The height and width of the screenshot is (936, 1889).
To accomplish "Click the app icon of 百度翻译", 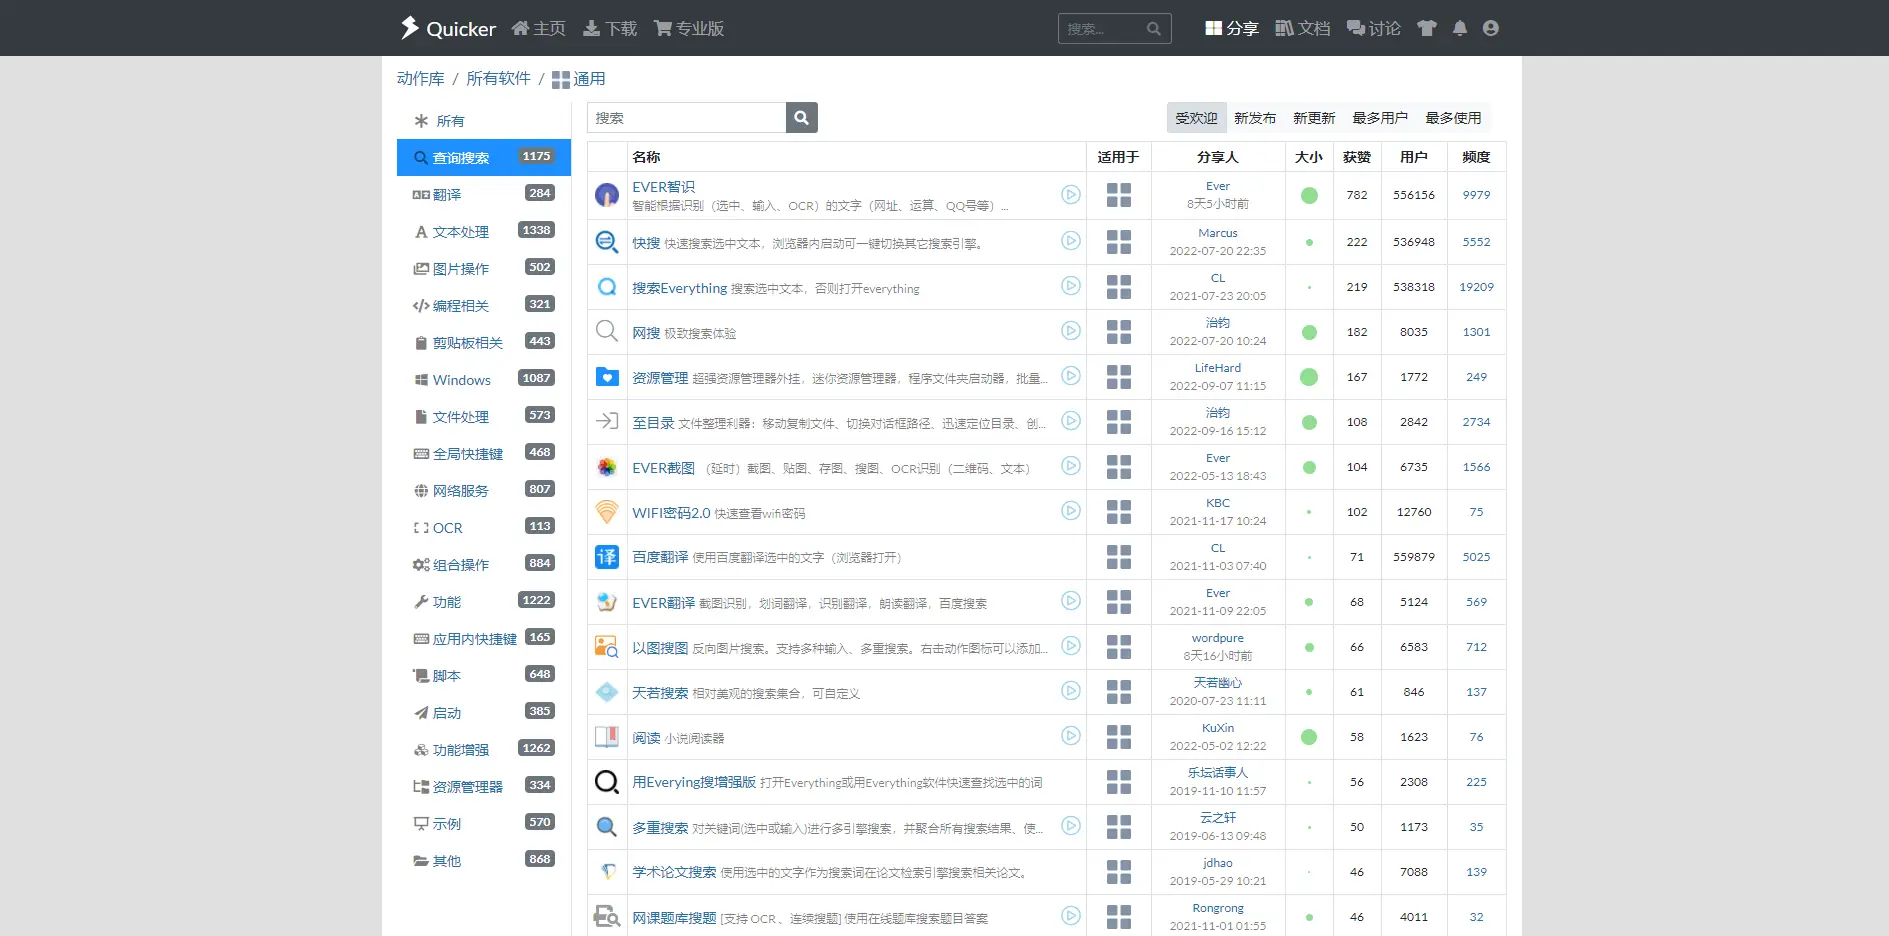I will (x=607, y=557).
